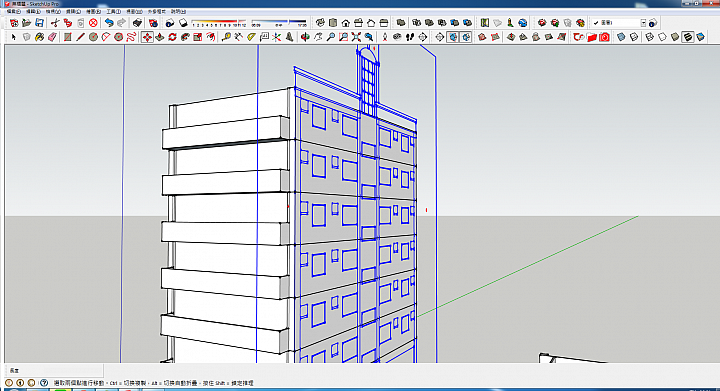The width and height of the screenshot is (720, 391).
Task: Select the Sandbox Drape tool
Action: point(536,37)
